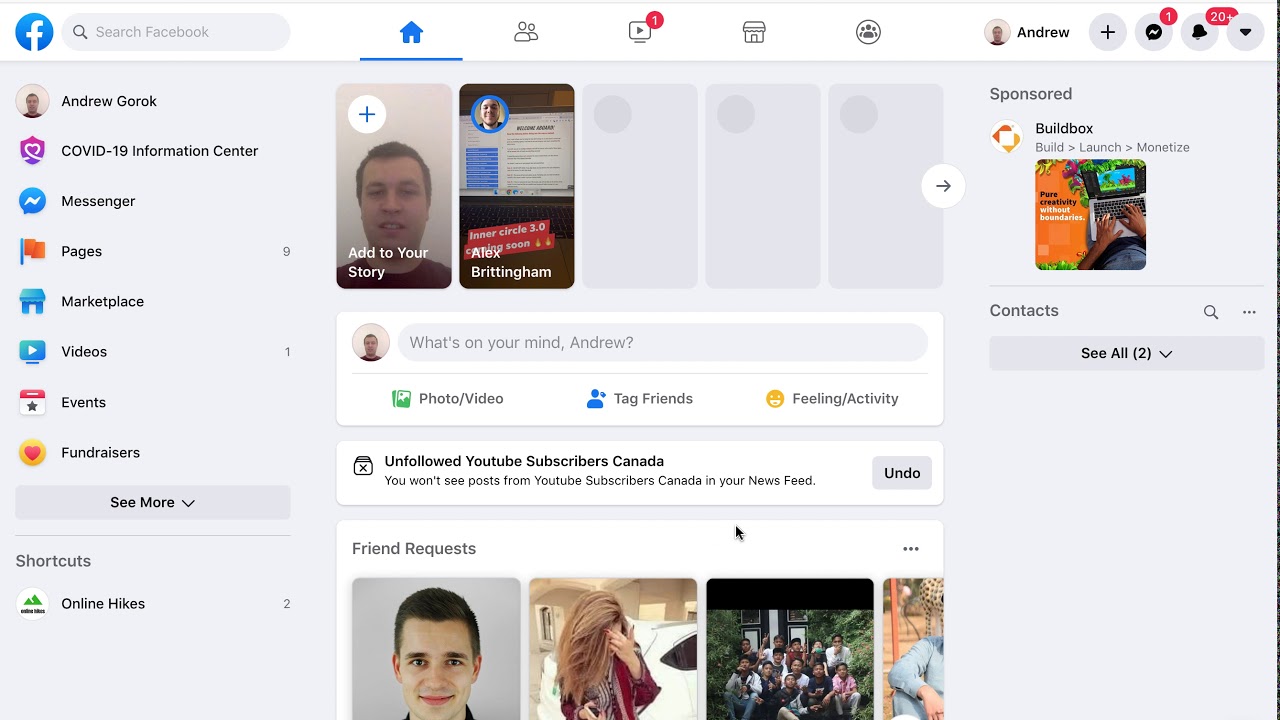This screenshot has height=720, width=1280.
Task: Open the Buildbox ad image
Action: coord(1091,215)
